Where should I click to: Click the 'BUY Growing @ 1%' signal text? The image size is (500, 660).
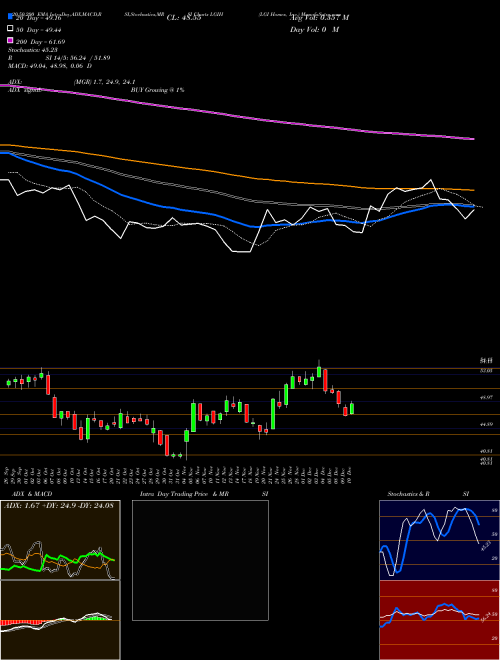[x=157, y=90]
